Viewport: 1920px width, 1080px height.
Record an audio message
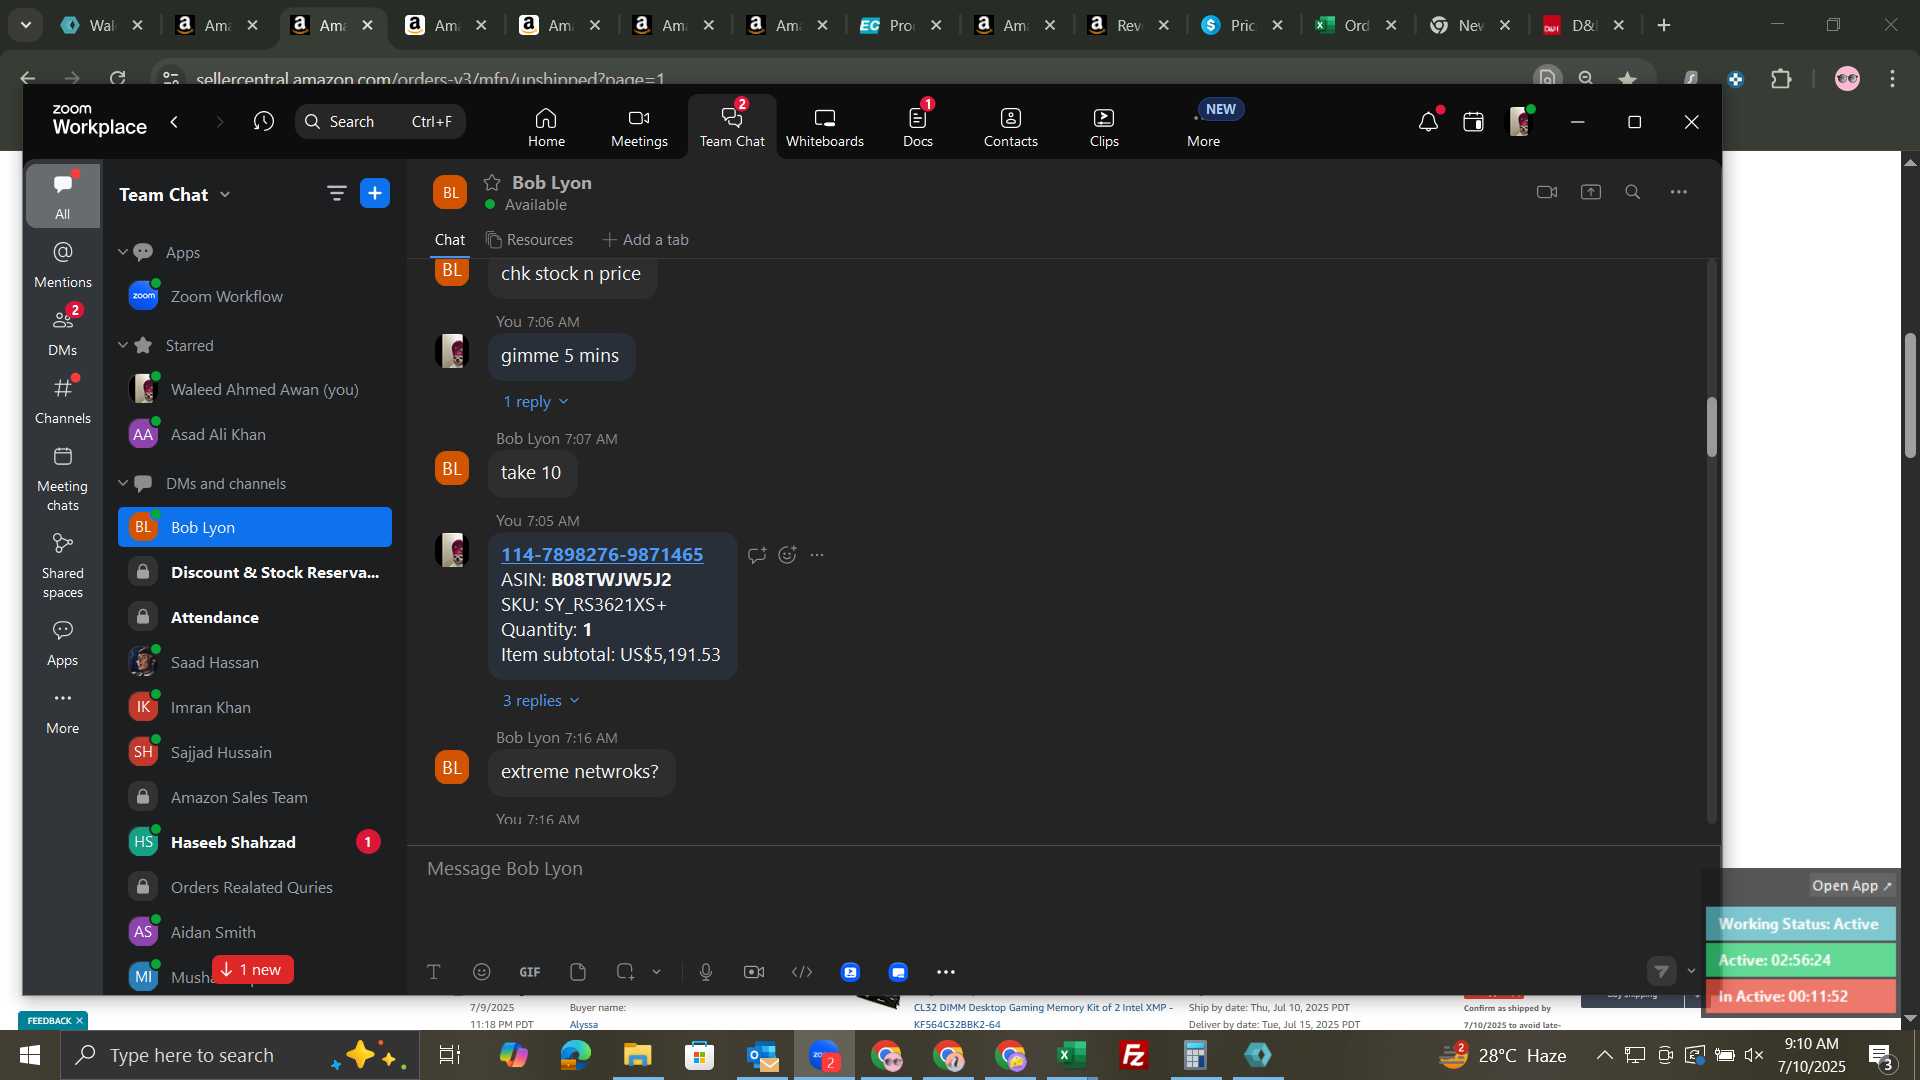(706, 972)
